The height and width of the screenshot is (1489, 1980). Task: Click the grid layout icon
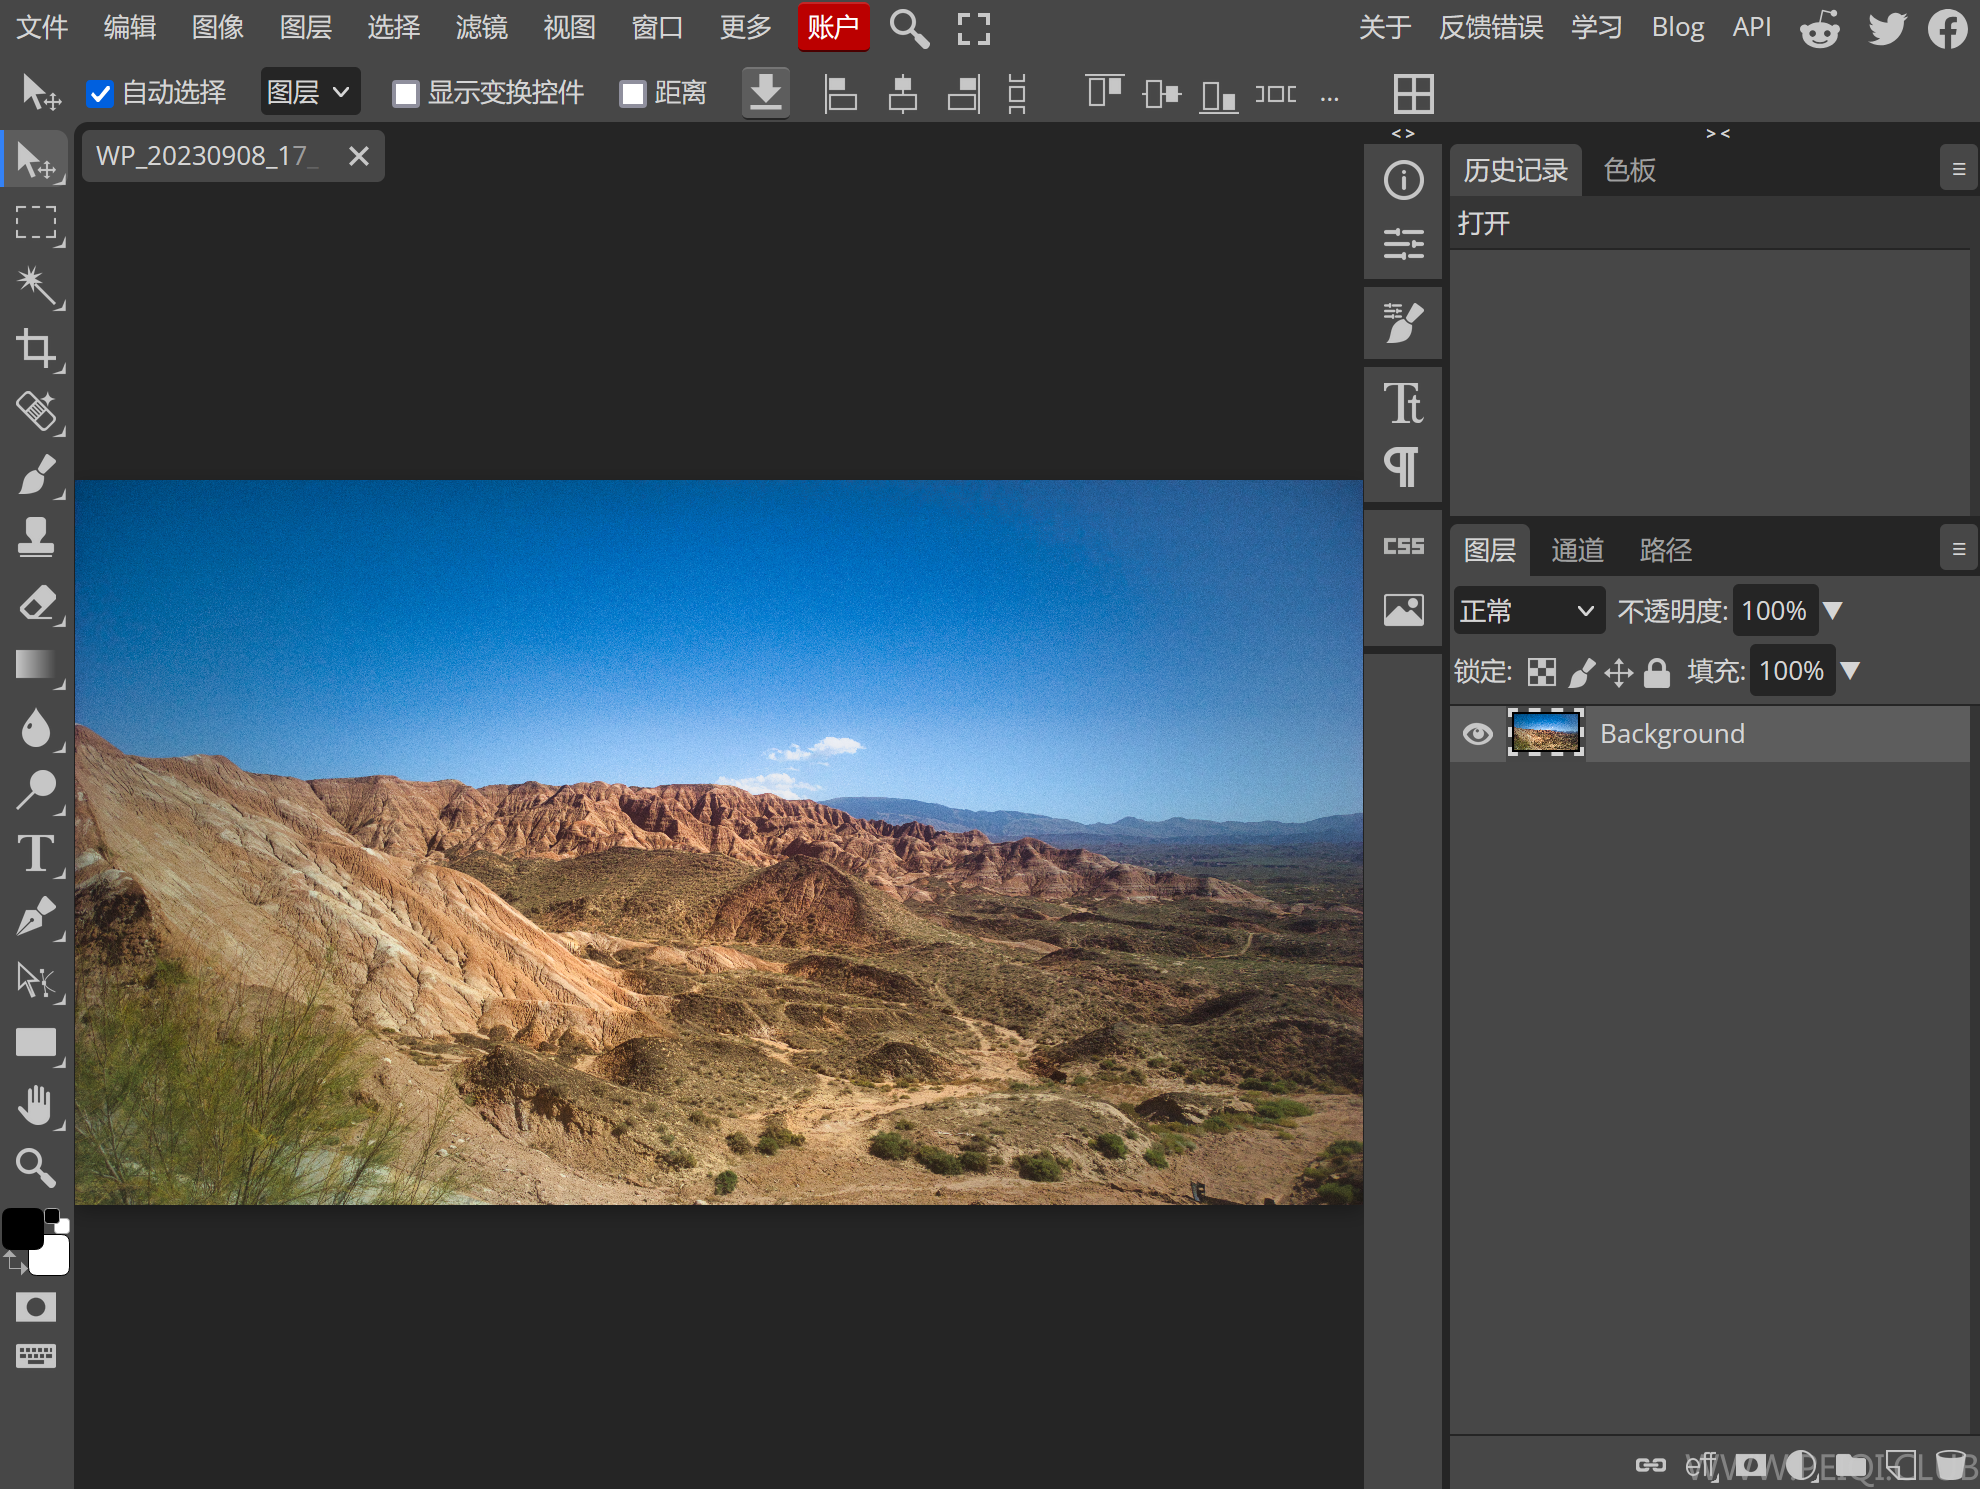(x=1413, y=94)
